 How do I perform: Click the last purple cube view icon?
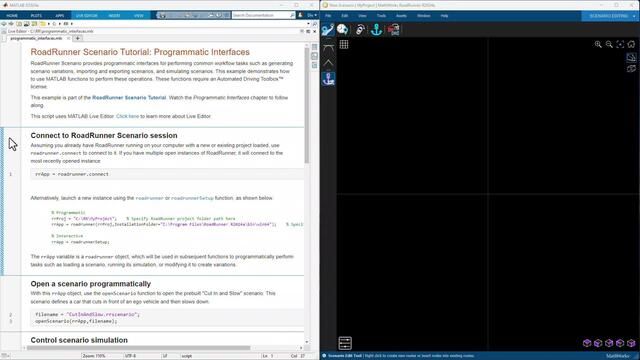click(631, 343)
